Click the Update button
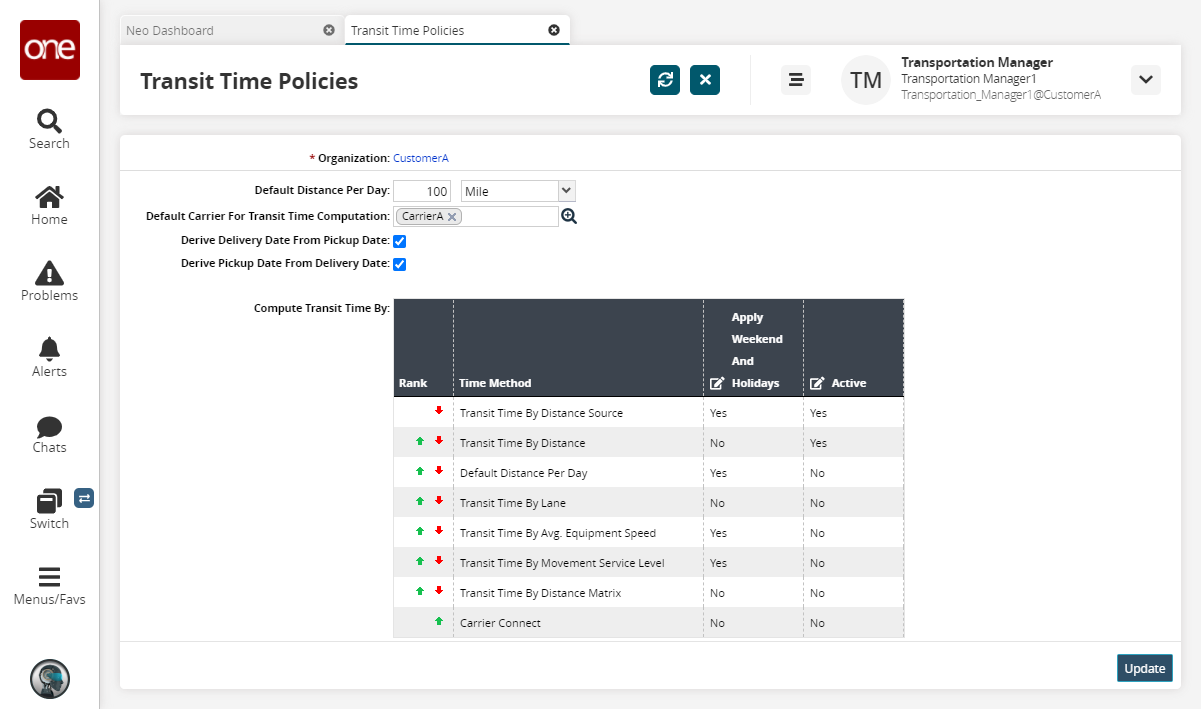Image resolution: width=1201 pixels, height=709 pixels. tap(1144, 668)
